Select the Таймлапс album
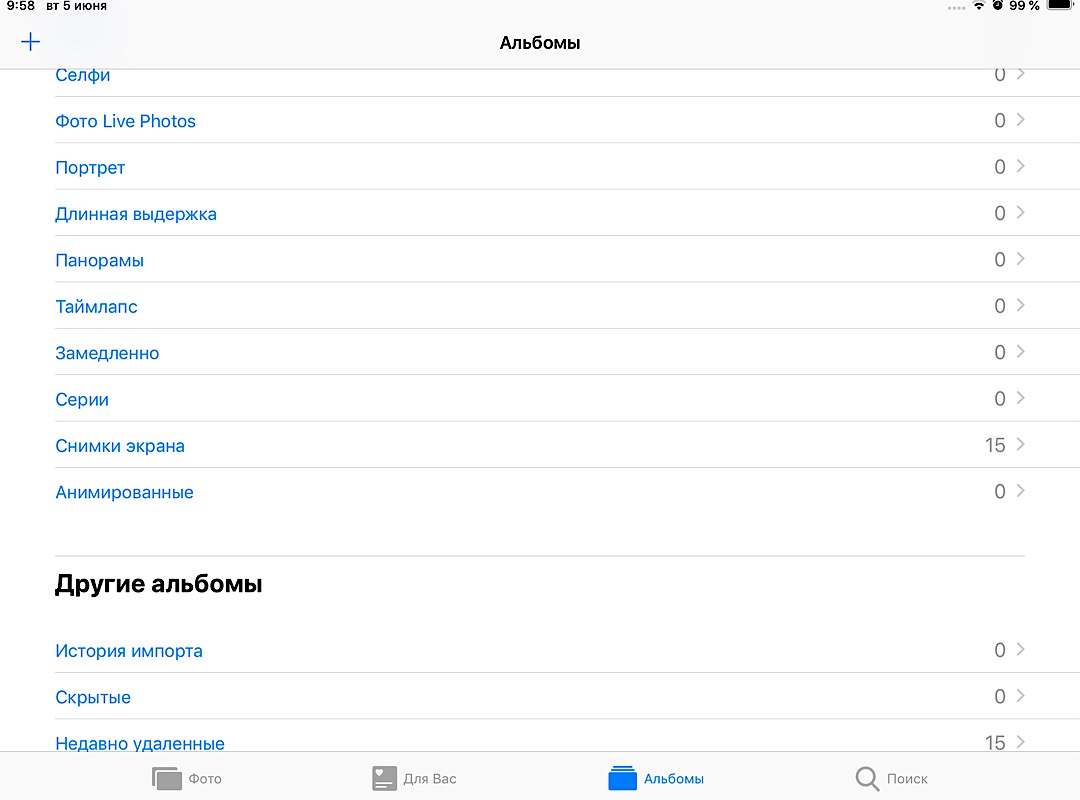Screen dimensions: 1080x800 (x=96, y=307)
